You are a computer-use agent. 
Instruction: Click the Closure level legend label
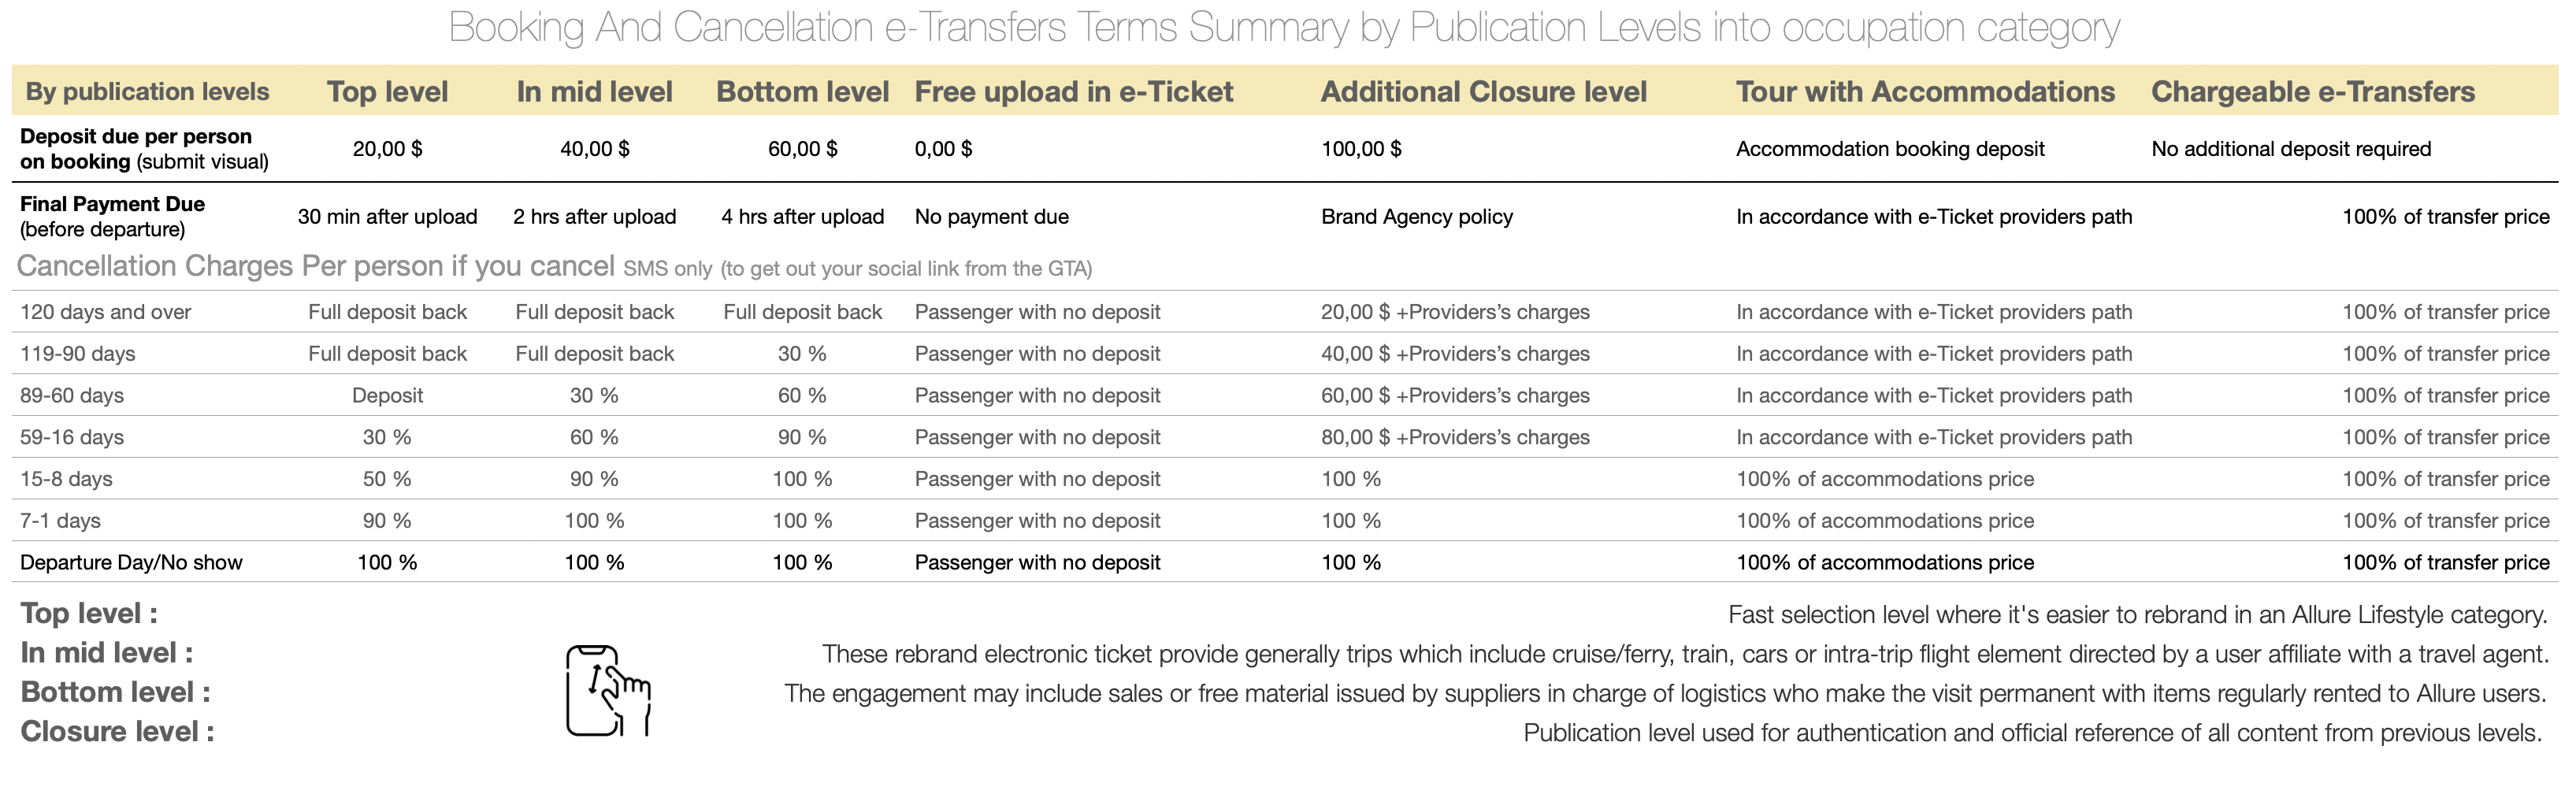tap(117, 732)
